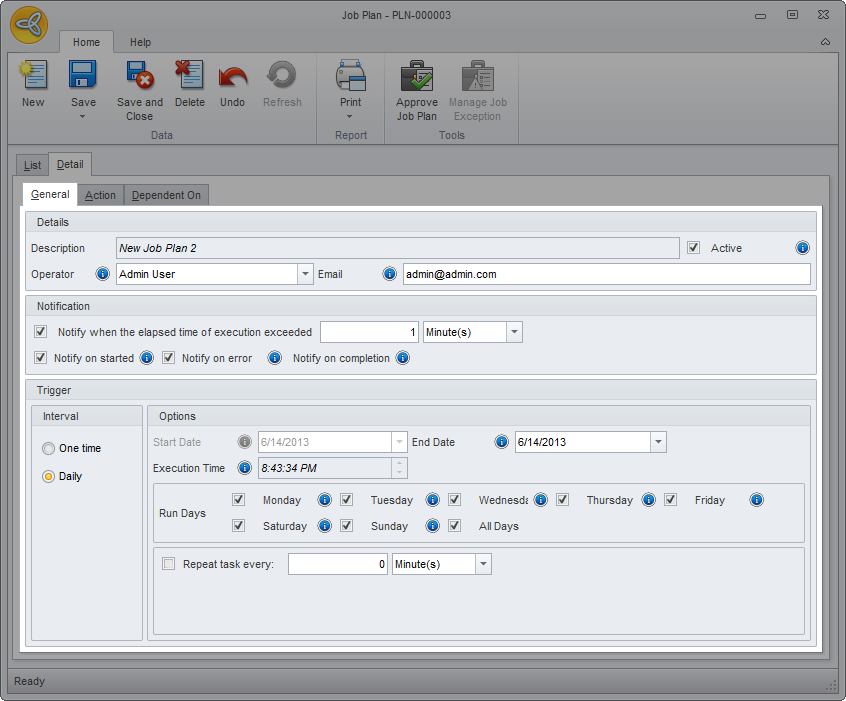Switch to the List tab
The height and width of the screenshot is (701, 846).
pyautogui.click(x=32, y=165)
